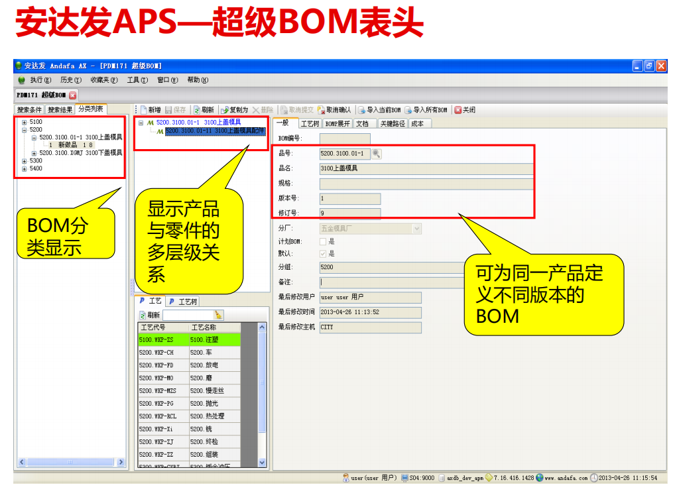This screenshot has width=673, height=493.
Task: Click the 复制为 (Copy as) toolbar button
Action: pyautogui.click(x=235, y=110)
